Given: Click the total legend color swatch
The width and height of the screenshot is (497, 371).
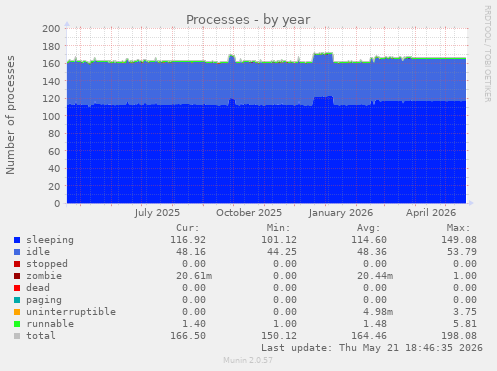Looking at the screenshot, I should pyautogui.click(x=17, y=336).
